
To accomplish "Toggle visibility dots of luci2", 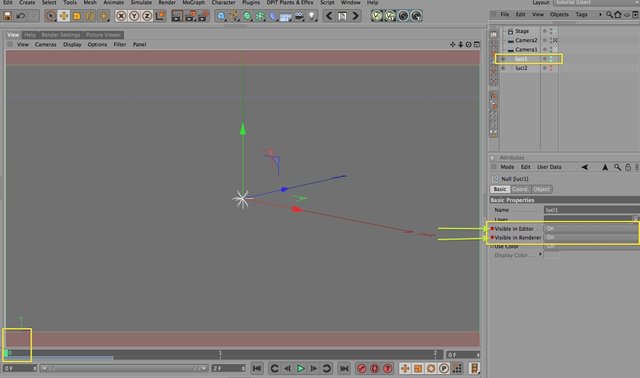I will (551, 68).
